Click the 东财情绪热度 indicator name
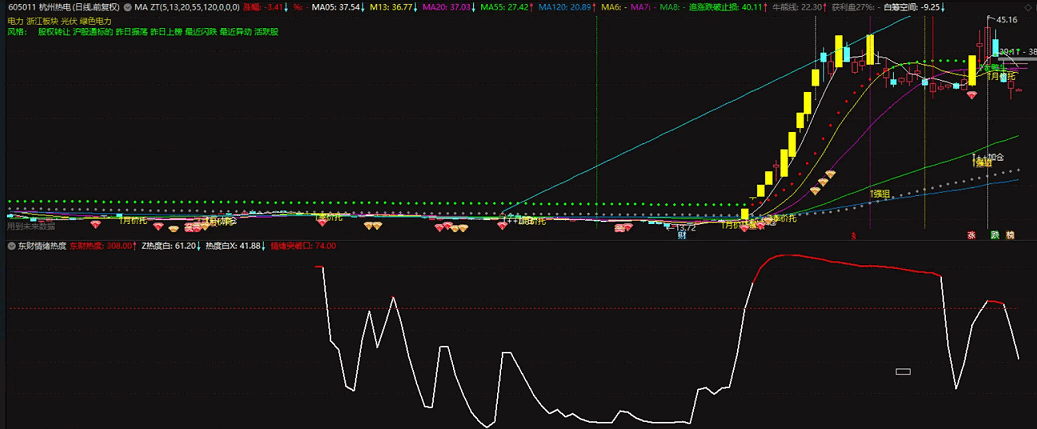 (42, 246)
